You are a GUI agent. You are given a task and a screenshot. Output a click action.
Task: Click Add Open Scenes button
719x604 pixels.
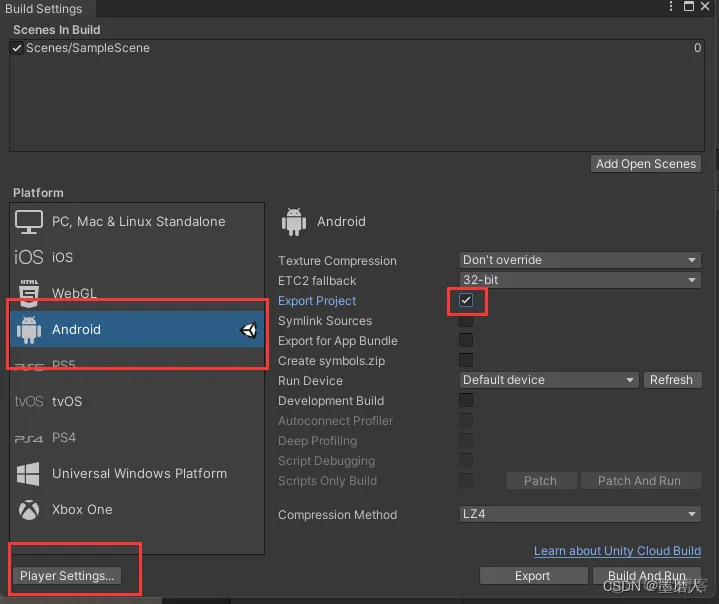click(646, 164)
